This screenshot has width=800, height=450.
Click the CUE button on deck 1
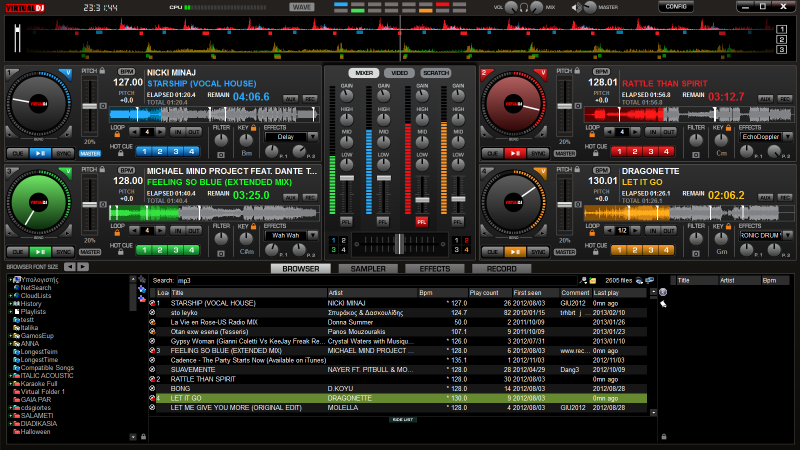(17, 153)
